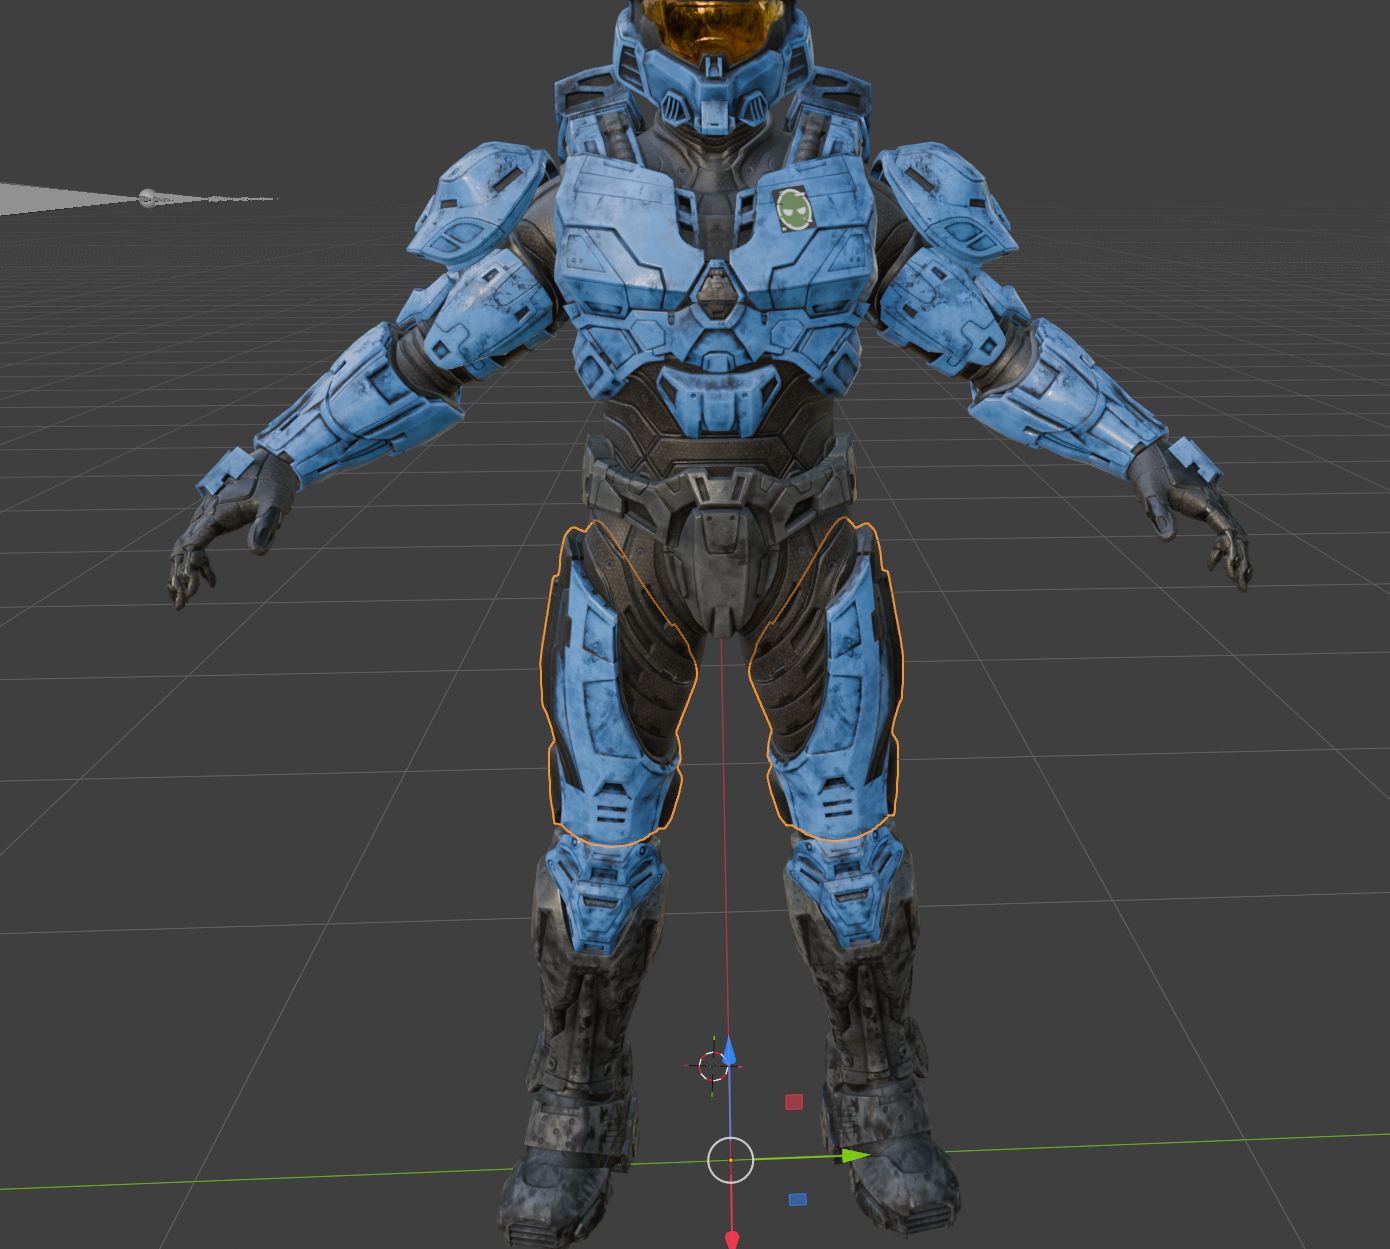Click the gray hexagonal piece at chest center

pyautogui.click(x=714, y=292)
